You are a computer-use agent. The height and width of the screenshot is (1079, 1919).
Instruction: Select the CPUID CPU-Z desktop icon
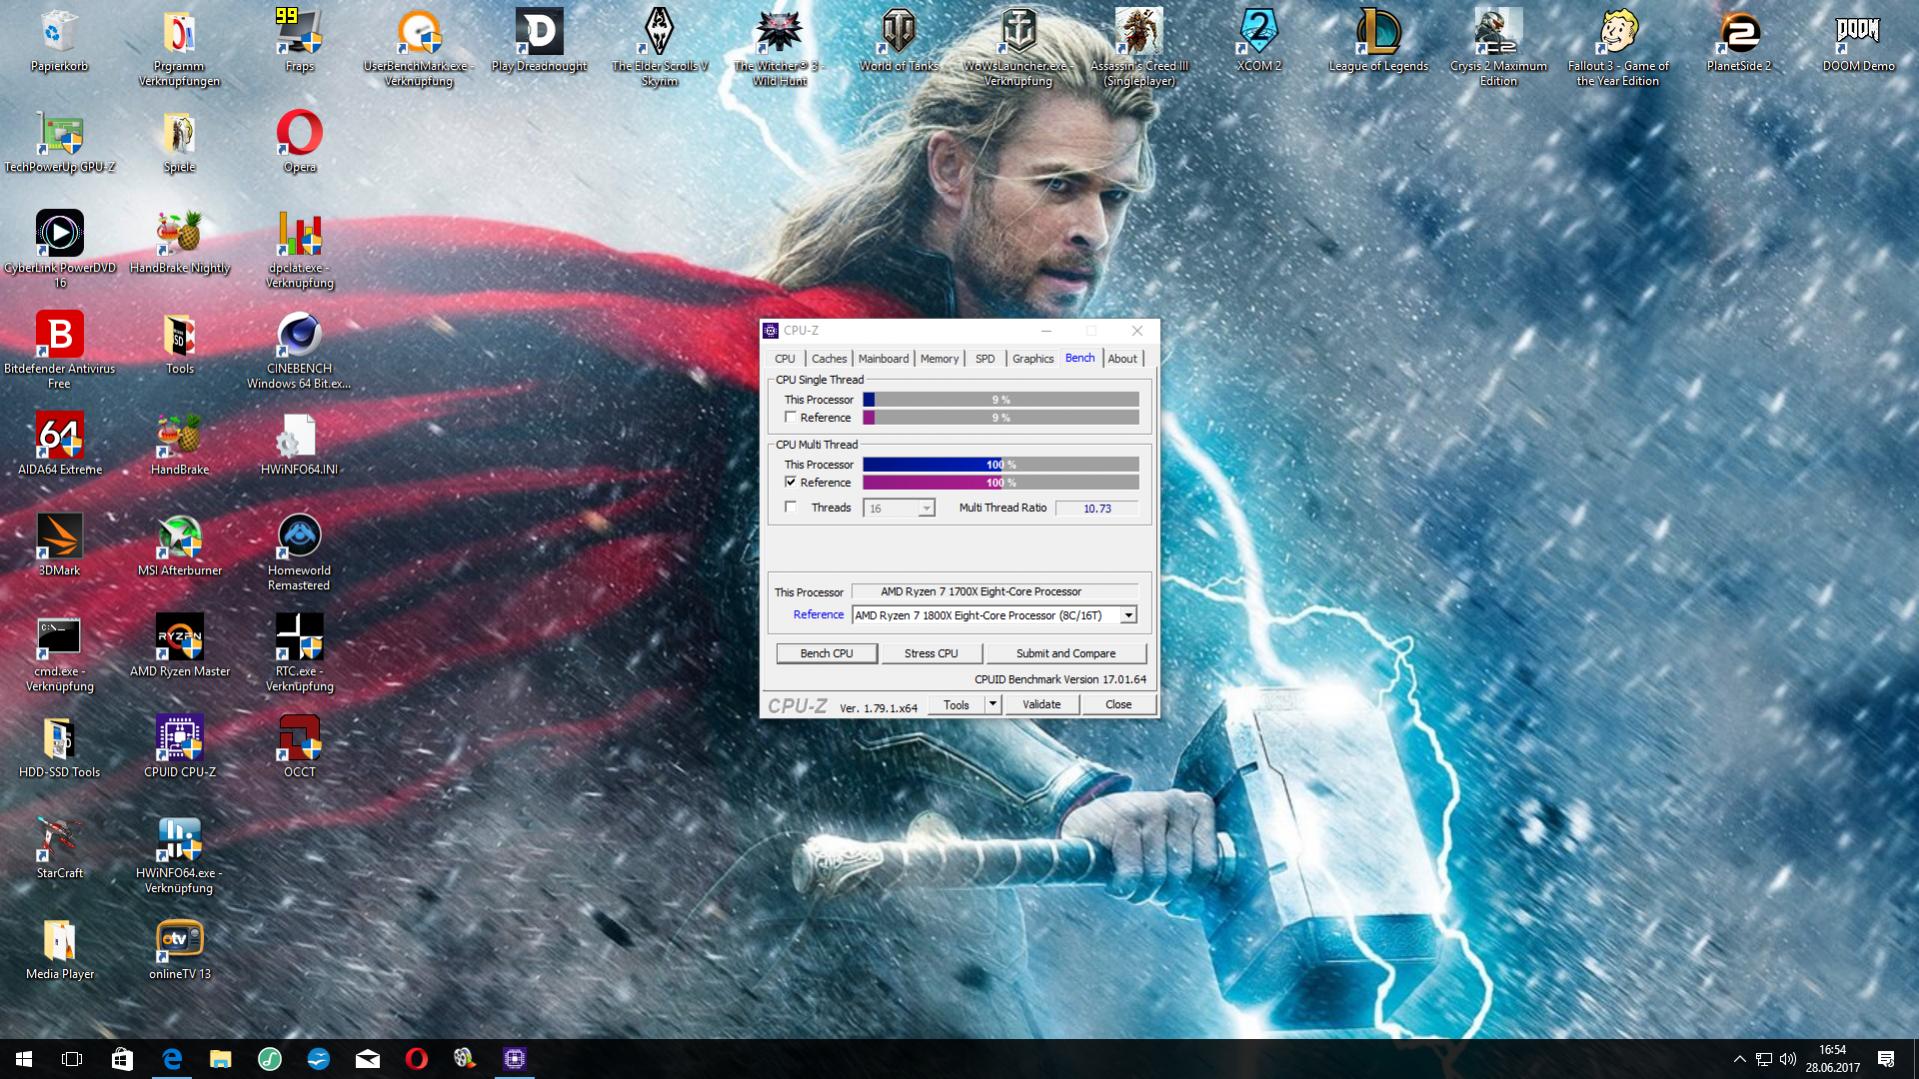tap(179, 746)
